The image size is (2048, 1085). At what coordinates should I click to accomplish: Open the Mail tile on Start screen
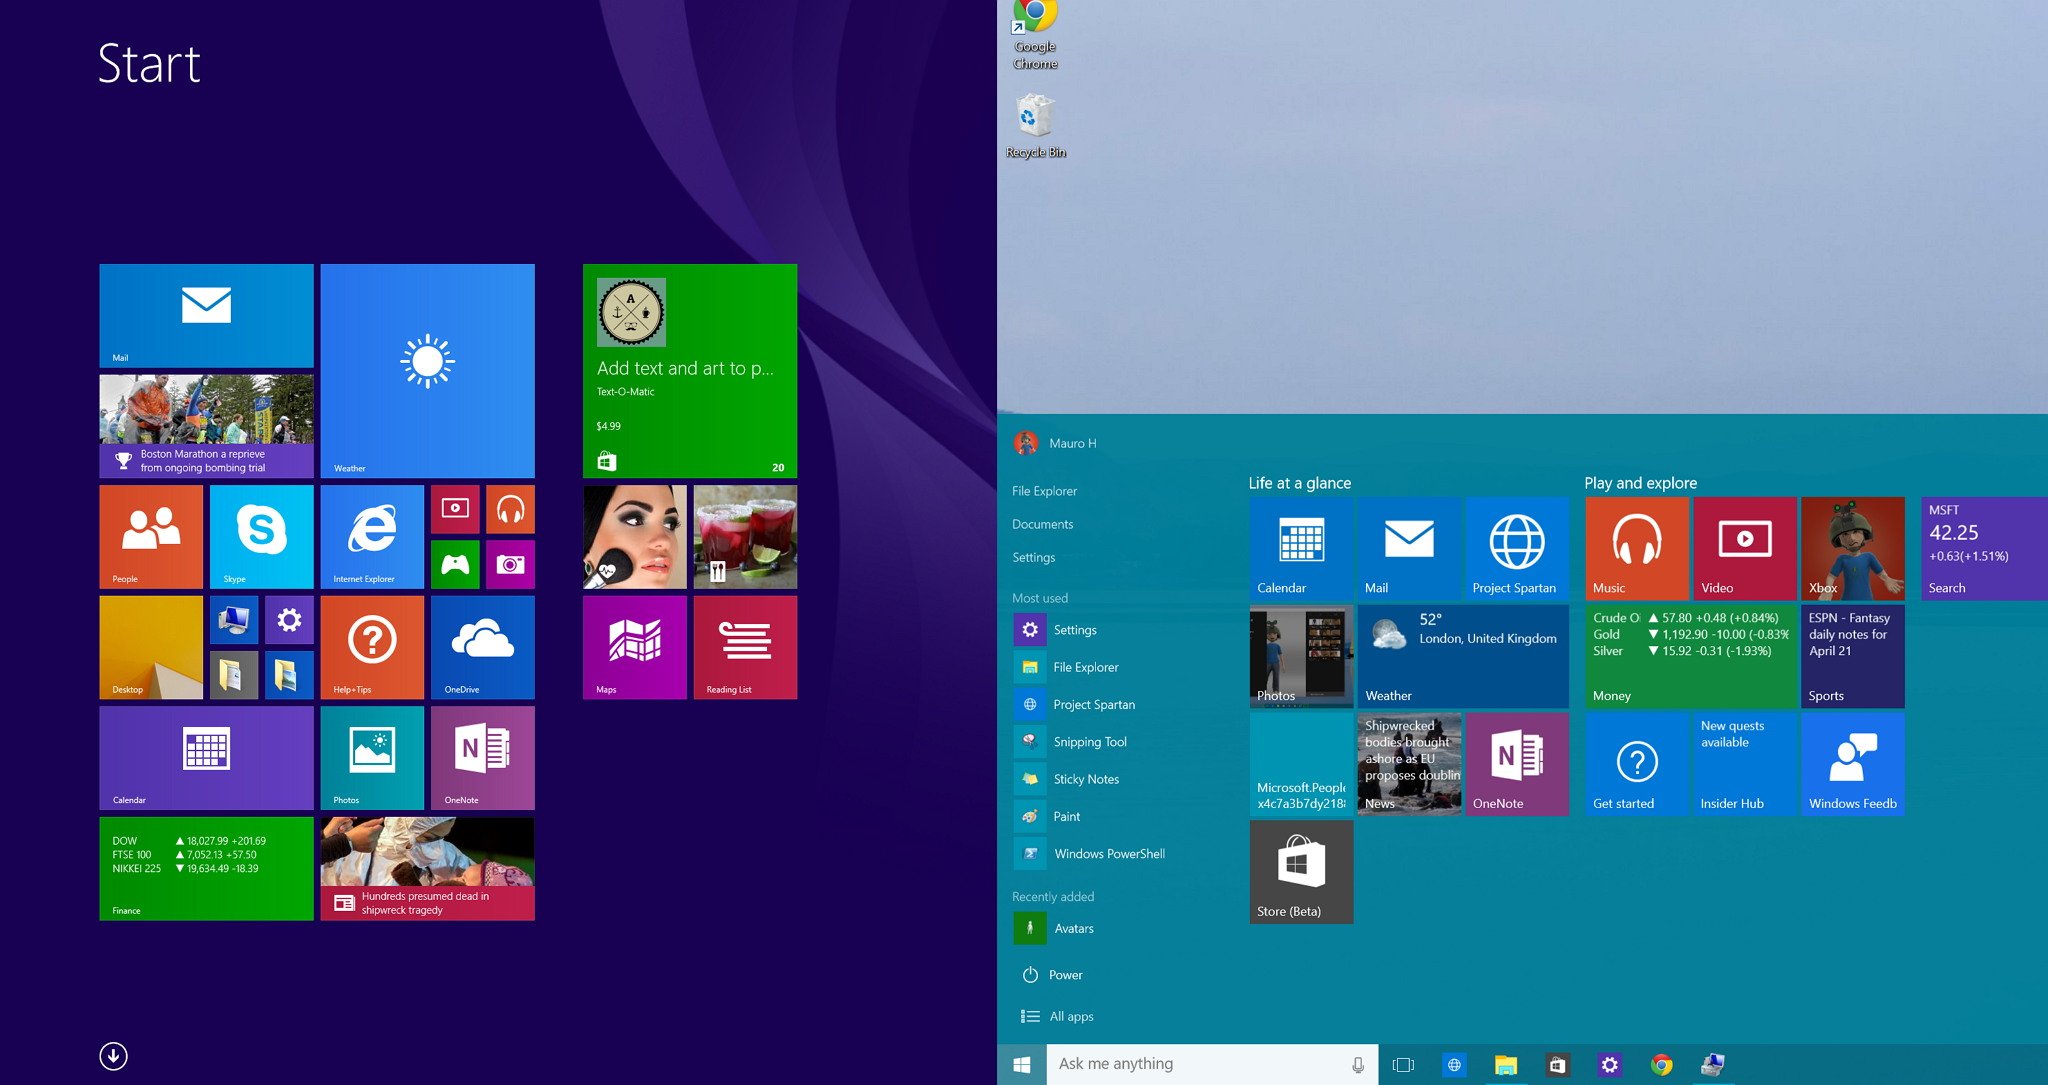tap(206, 315)
